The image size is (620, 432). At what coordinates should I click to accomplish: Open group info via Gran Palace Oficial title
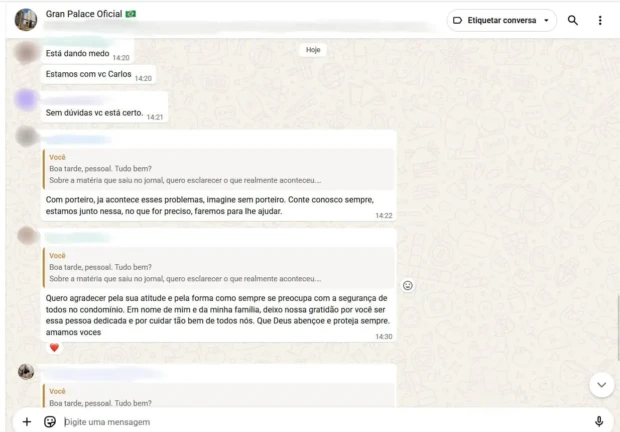pos(91,14)
